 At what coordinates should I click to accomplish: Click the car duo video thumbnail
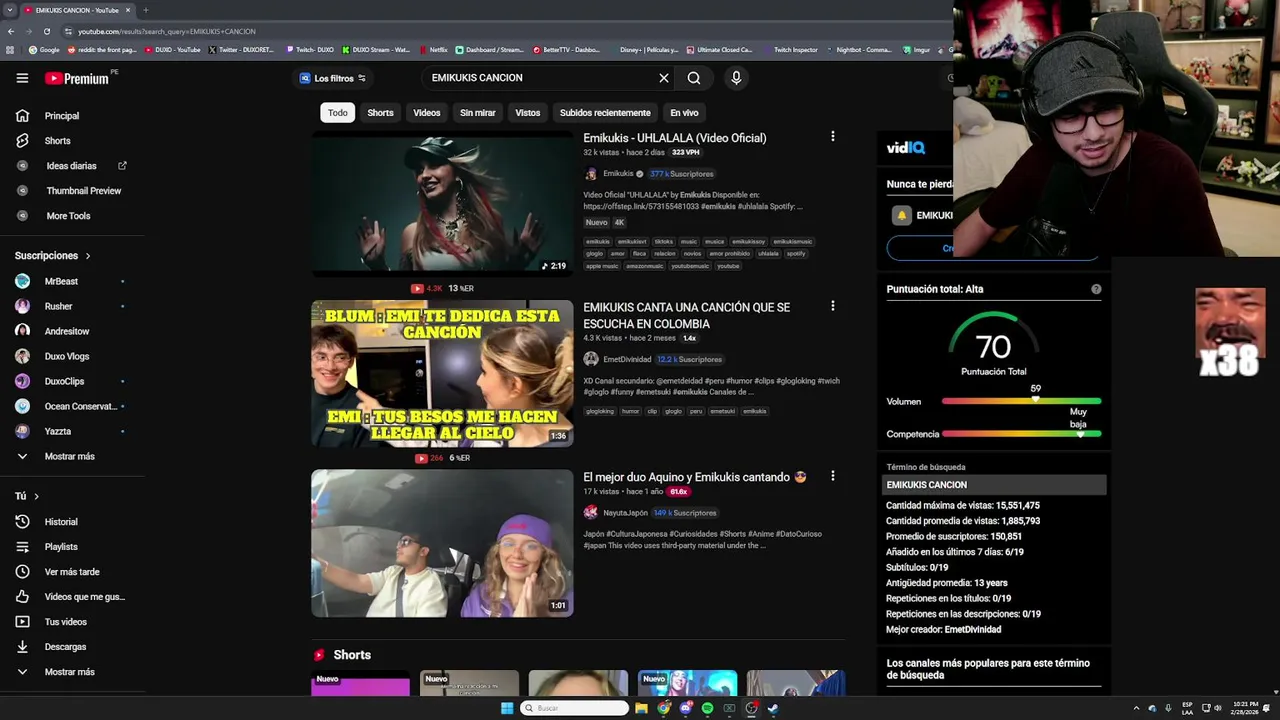(x=442, y=544)
